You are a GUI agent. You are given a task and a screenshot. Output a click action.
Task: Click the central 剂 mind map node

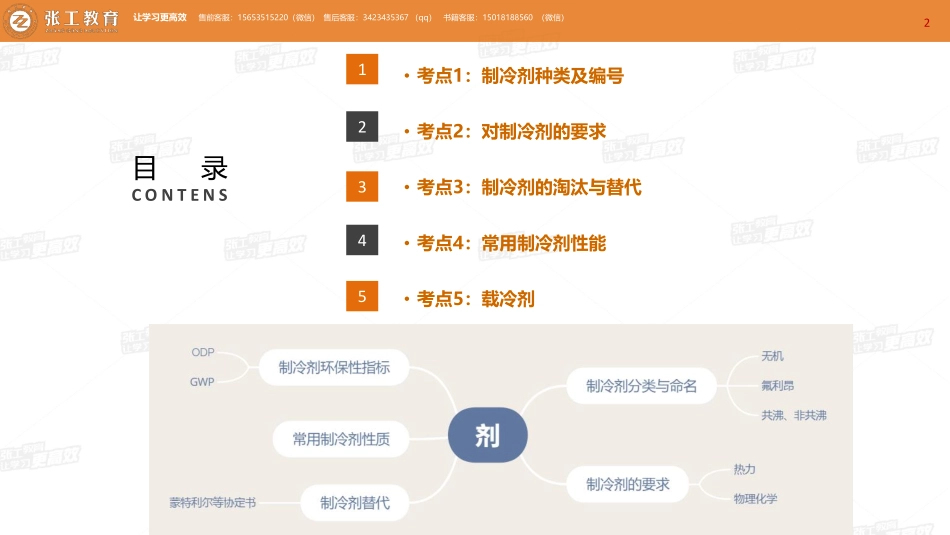(x=488, y=435)
